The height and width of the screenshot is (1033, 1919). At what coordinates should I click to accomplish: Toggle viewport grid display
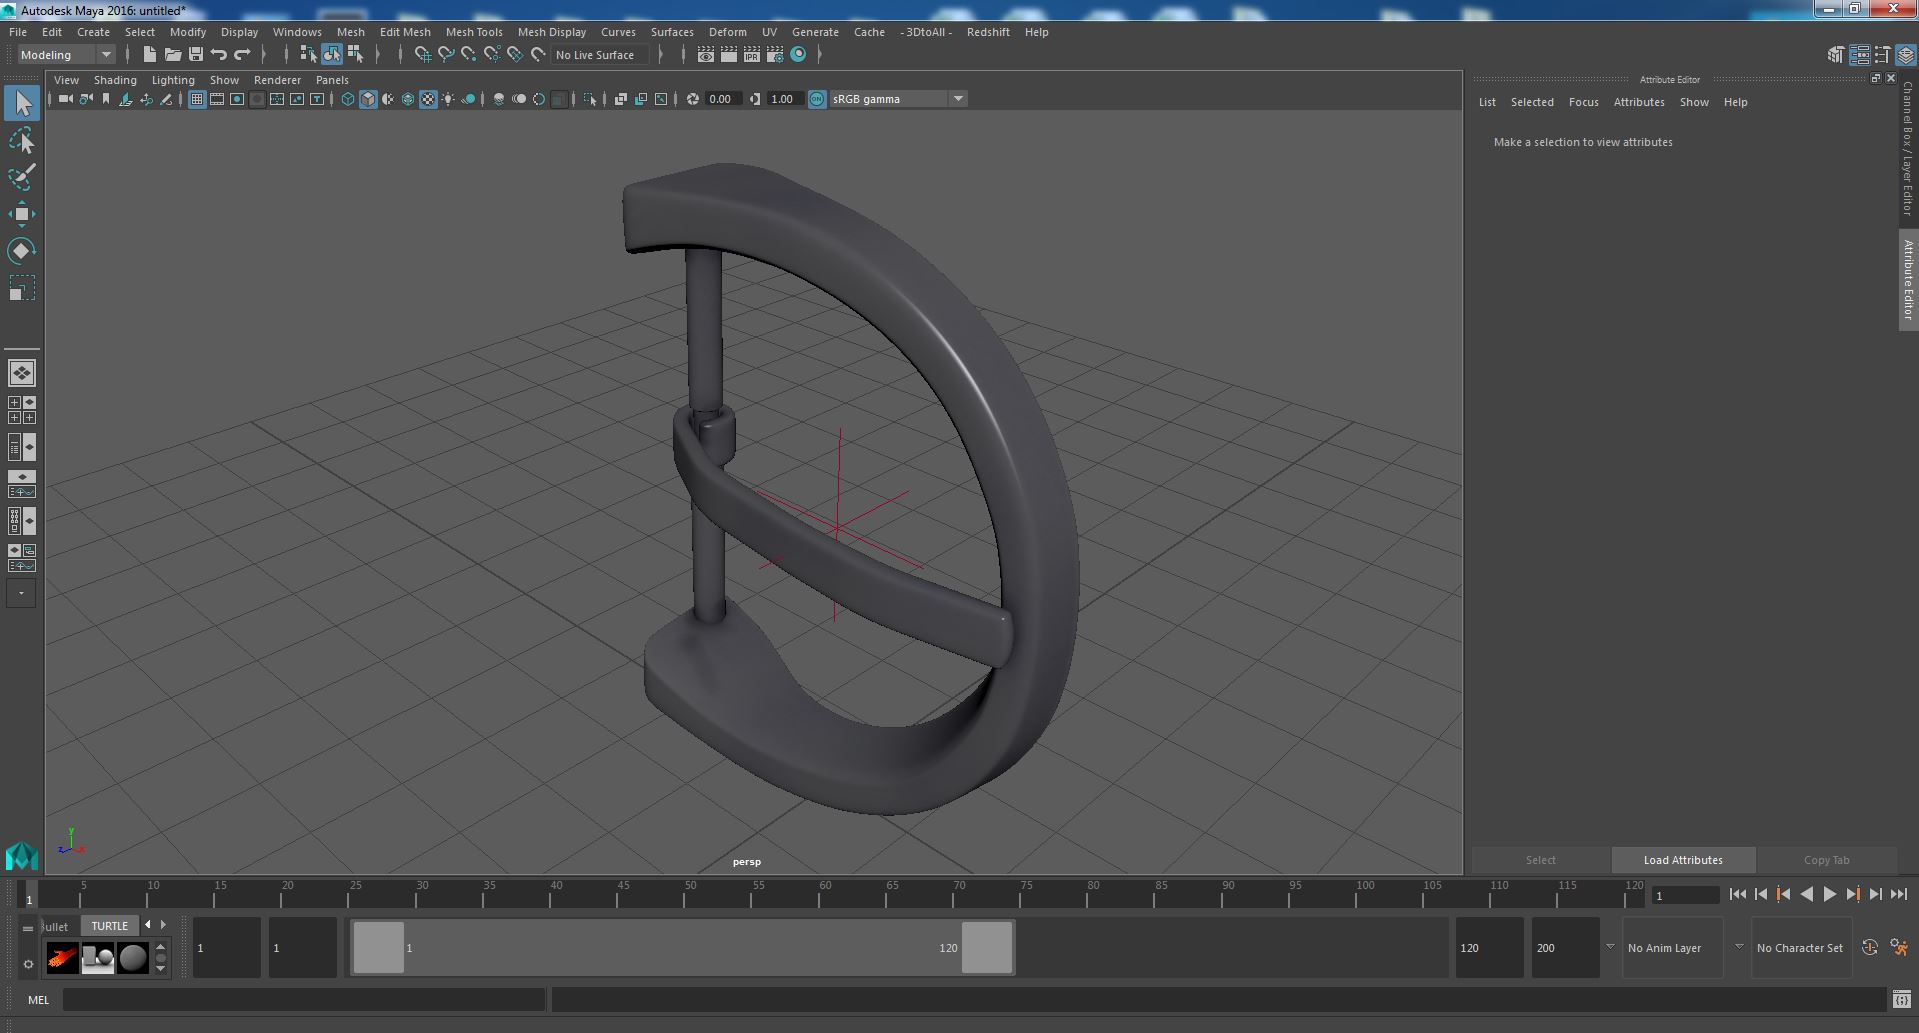(197, 99)
